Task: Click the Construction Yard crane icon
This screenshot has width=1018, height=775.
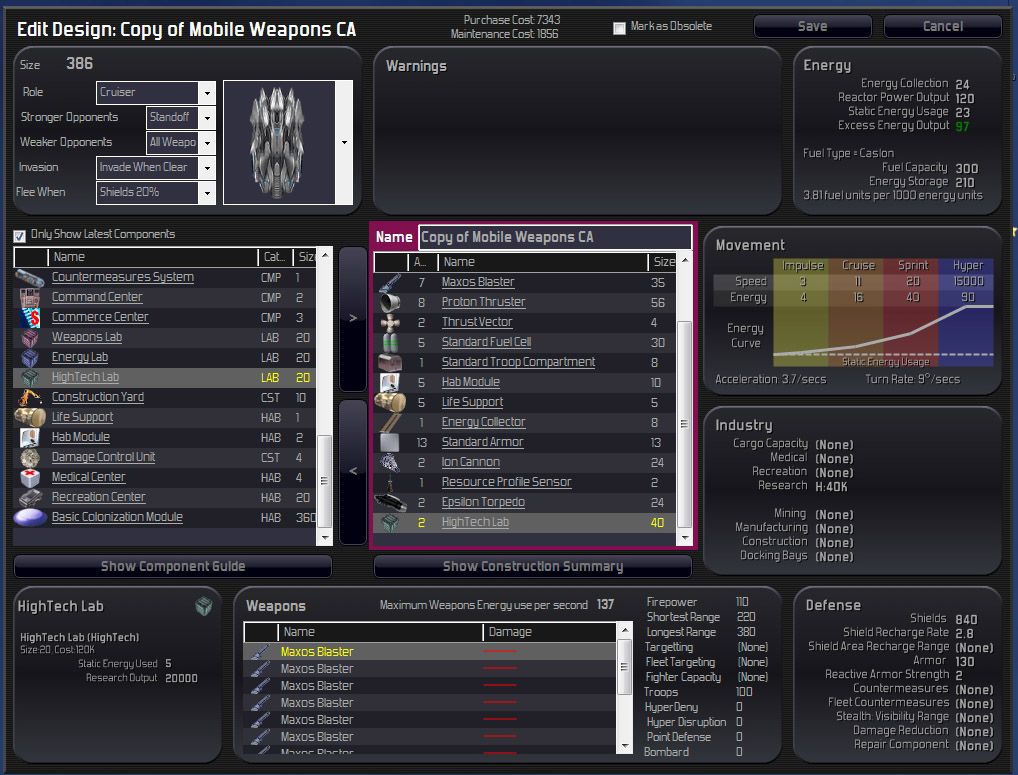Action: tap(30, 397)
